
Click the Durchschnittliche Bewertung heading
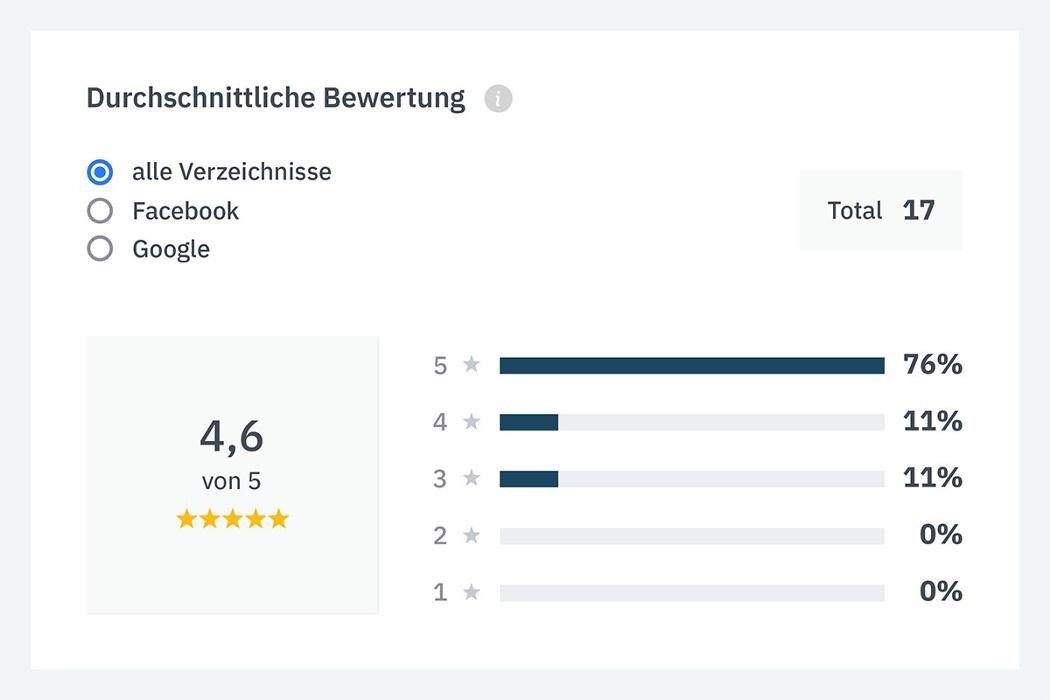pos(276,98)
